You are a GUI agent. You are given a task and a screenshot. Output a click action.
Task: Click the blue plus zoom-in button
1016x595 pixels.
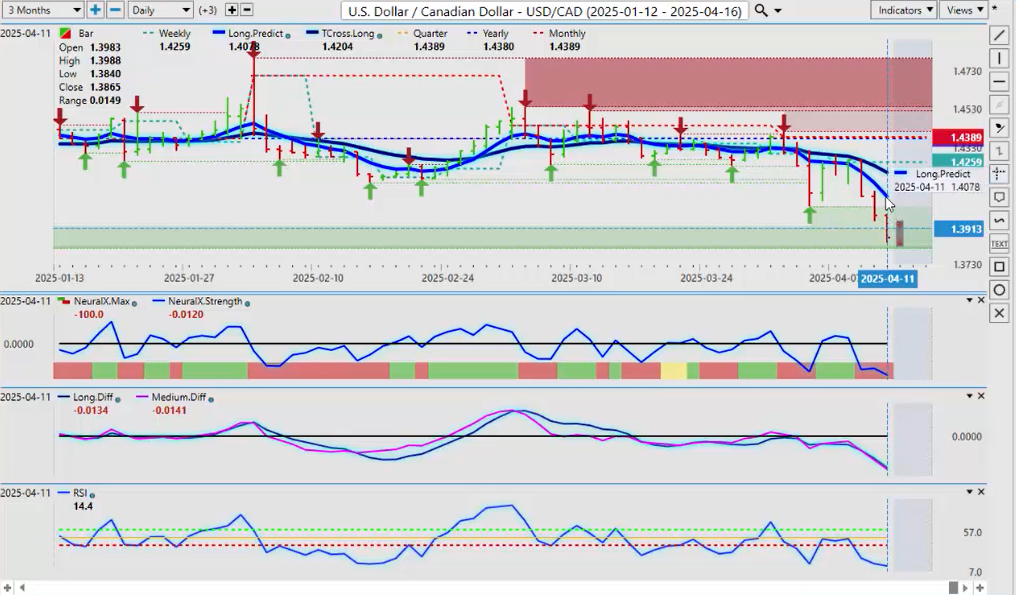pos(95,10)
